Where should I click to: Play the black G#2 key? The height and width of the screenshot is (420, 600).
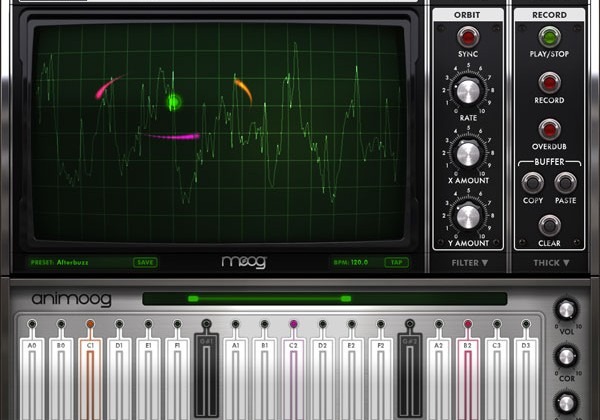pyautogui.click(x=410, y=375)
